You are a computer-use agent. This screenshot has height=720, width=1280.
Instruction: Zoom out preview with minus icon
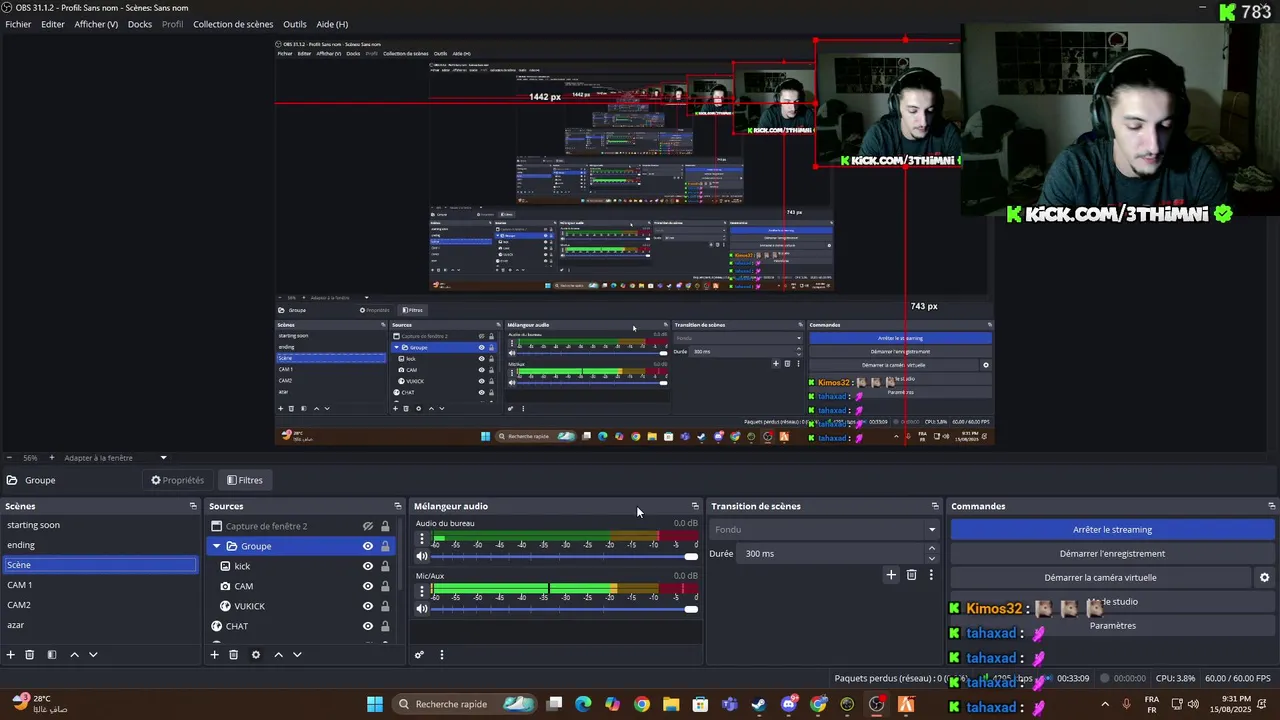10,458
